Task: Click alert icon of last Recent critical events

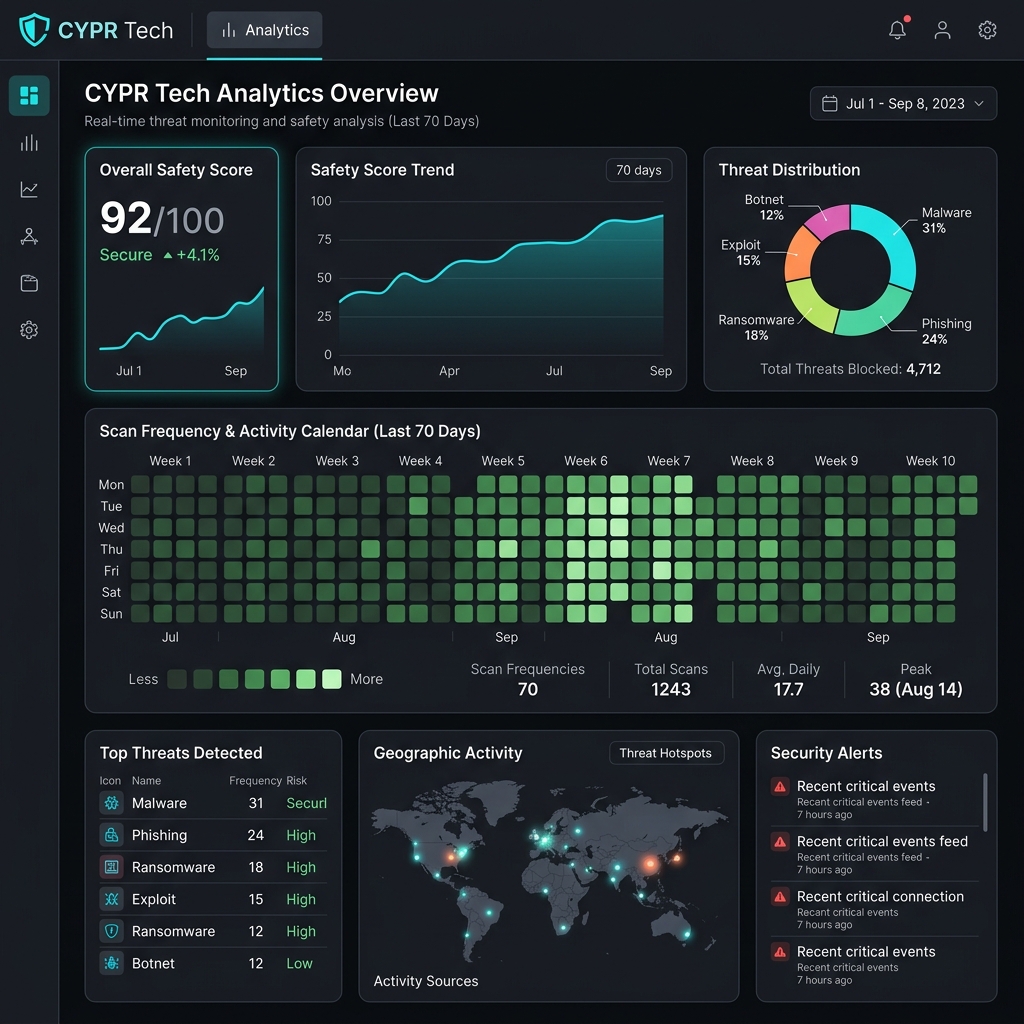Action: (x=780, y=952)
